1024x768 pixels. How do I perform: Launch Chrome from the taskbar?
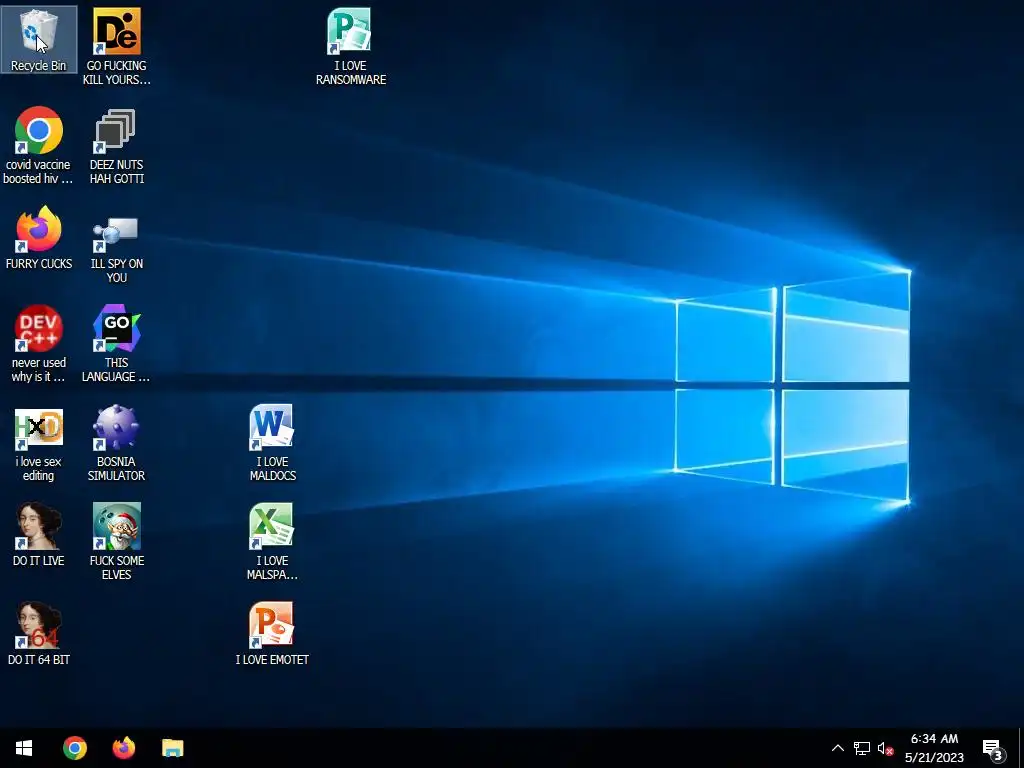[75, 748]
